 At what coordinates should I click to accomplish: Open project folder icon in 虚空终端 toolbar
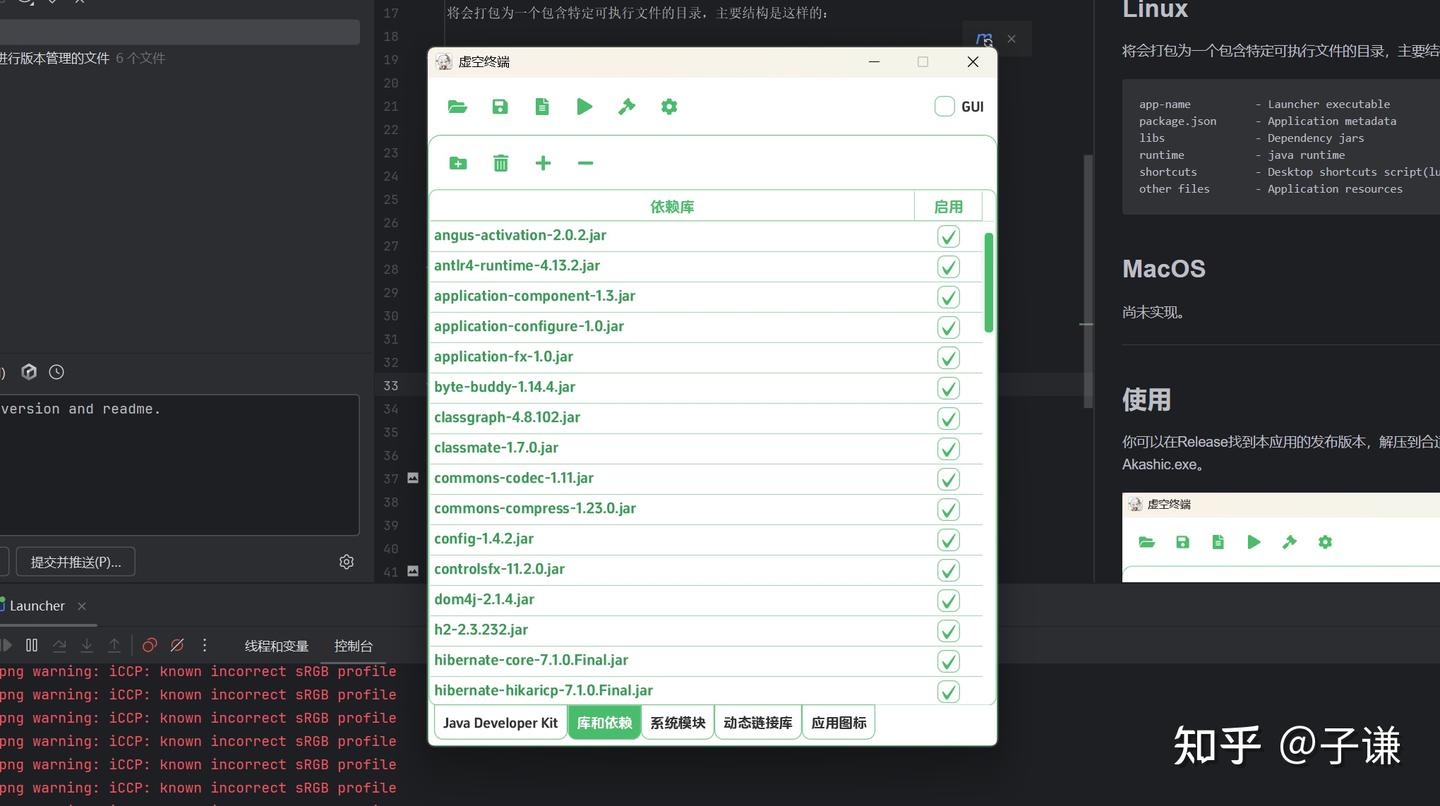457,107
